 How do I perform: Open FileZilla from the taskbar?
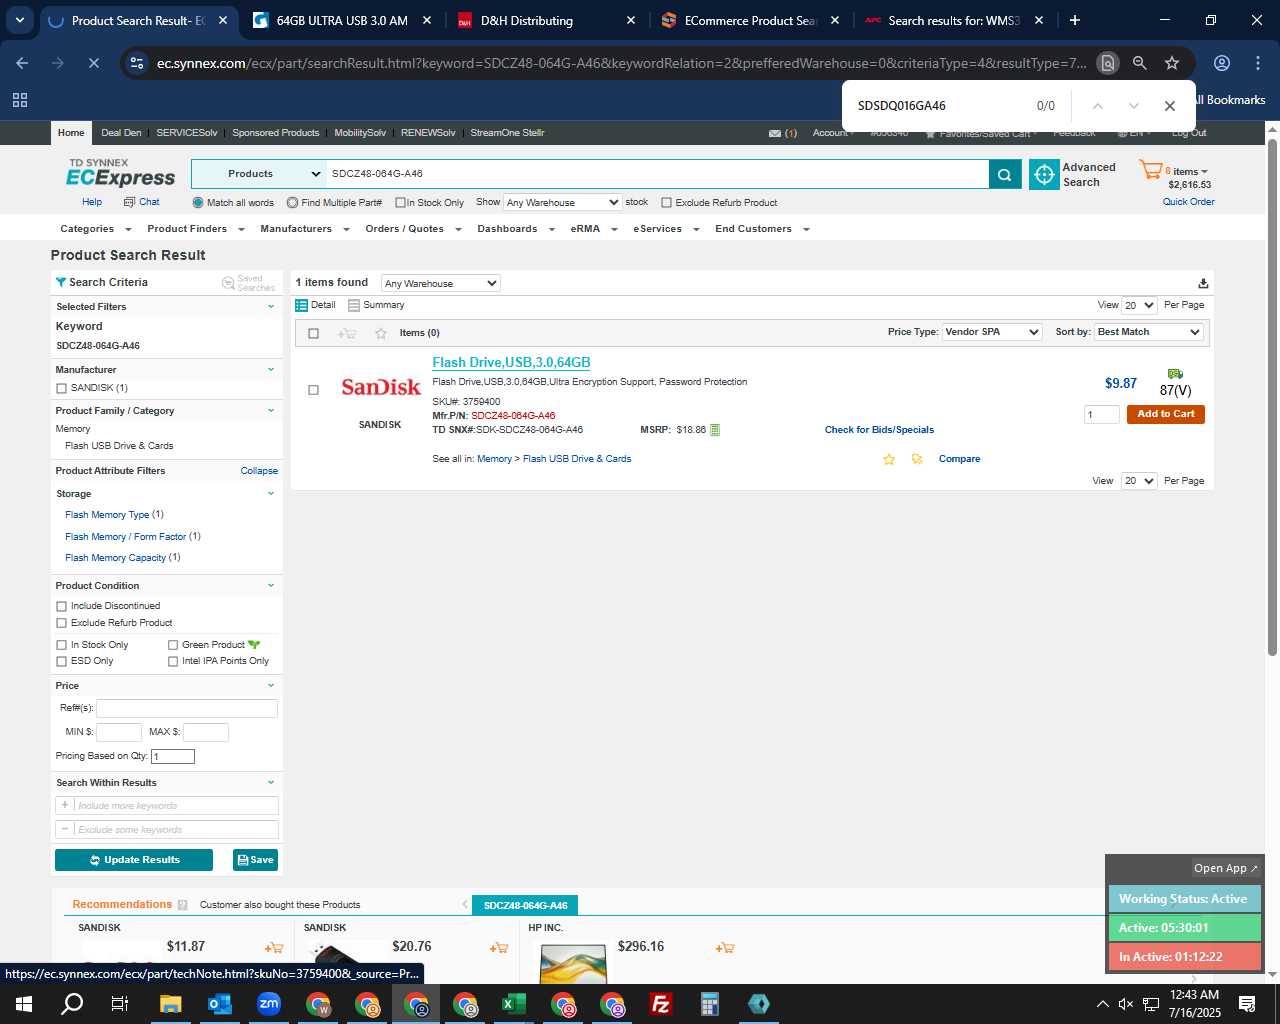661,1004
